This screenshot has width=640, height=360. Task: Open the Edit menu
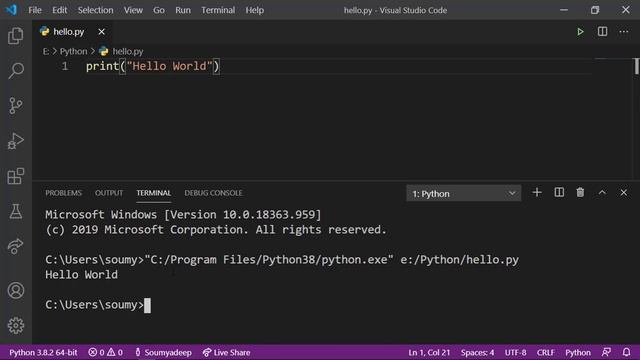point(60,10)
